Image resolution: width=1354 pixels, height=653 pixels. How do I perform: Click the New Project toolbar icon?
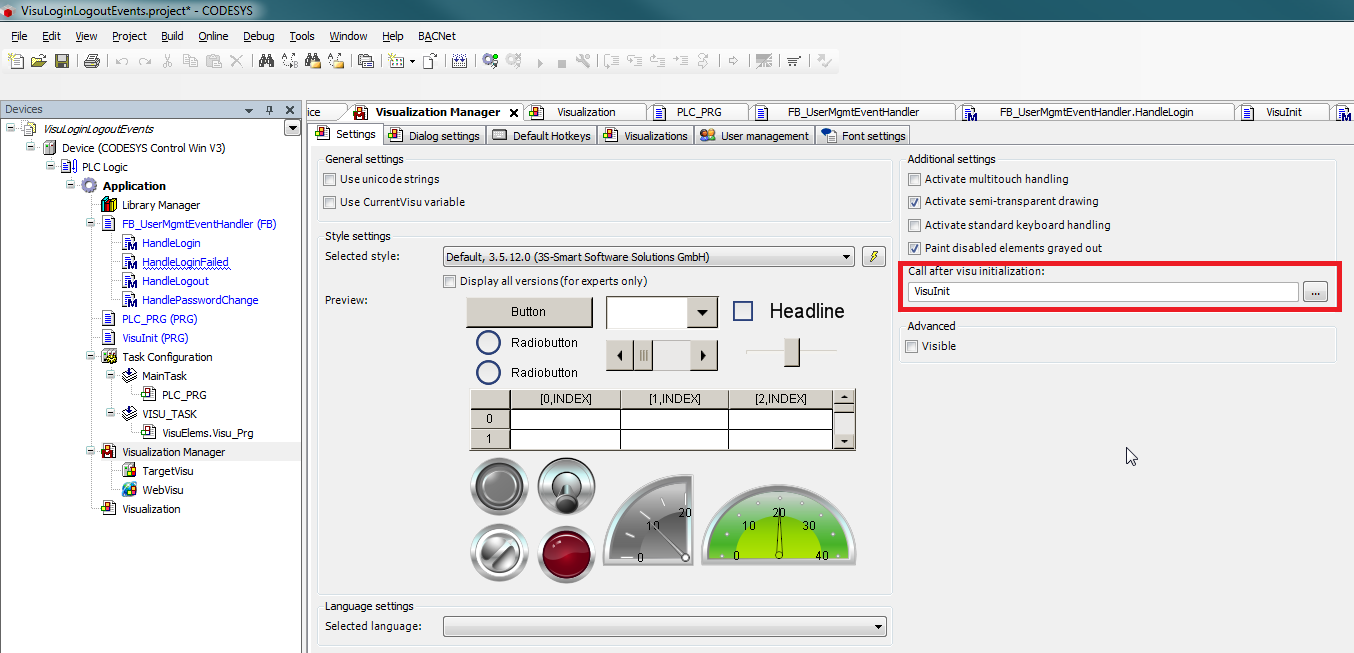tap(16, 61)
